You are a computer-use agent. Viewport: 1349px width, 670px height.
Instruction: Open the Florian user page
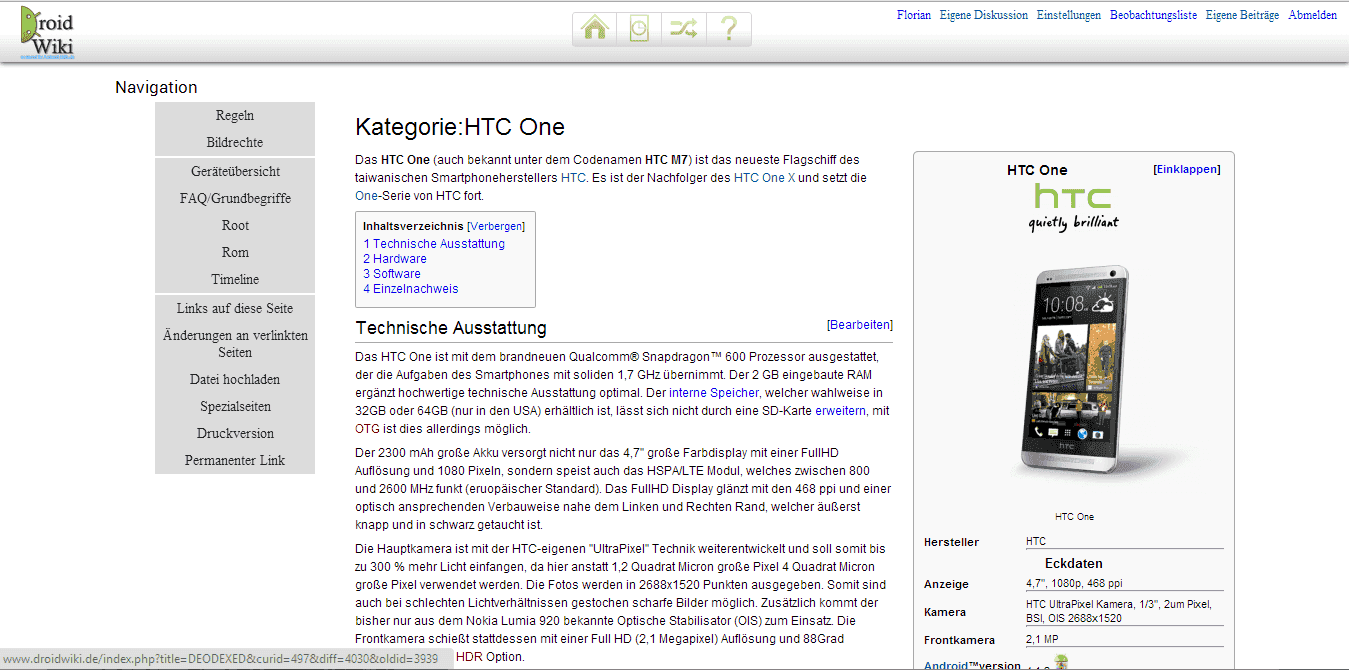[914, 15]
